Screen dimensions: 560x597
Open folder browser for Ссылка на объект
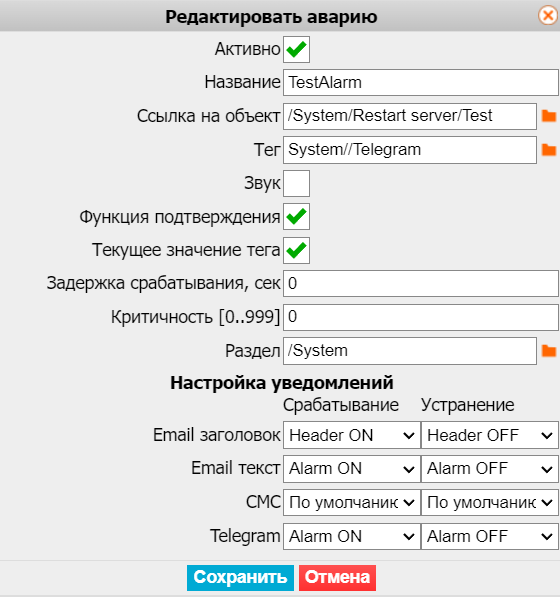click(x=549, y=116)
